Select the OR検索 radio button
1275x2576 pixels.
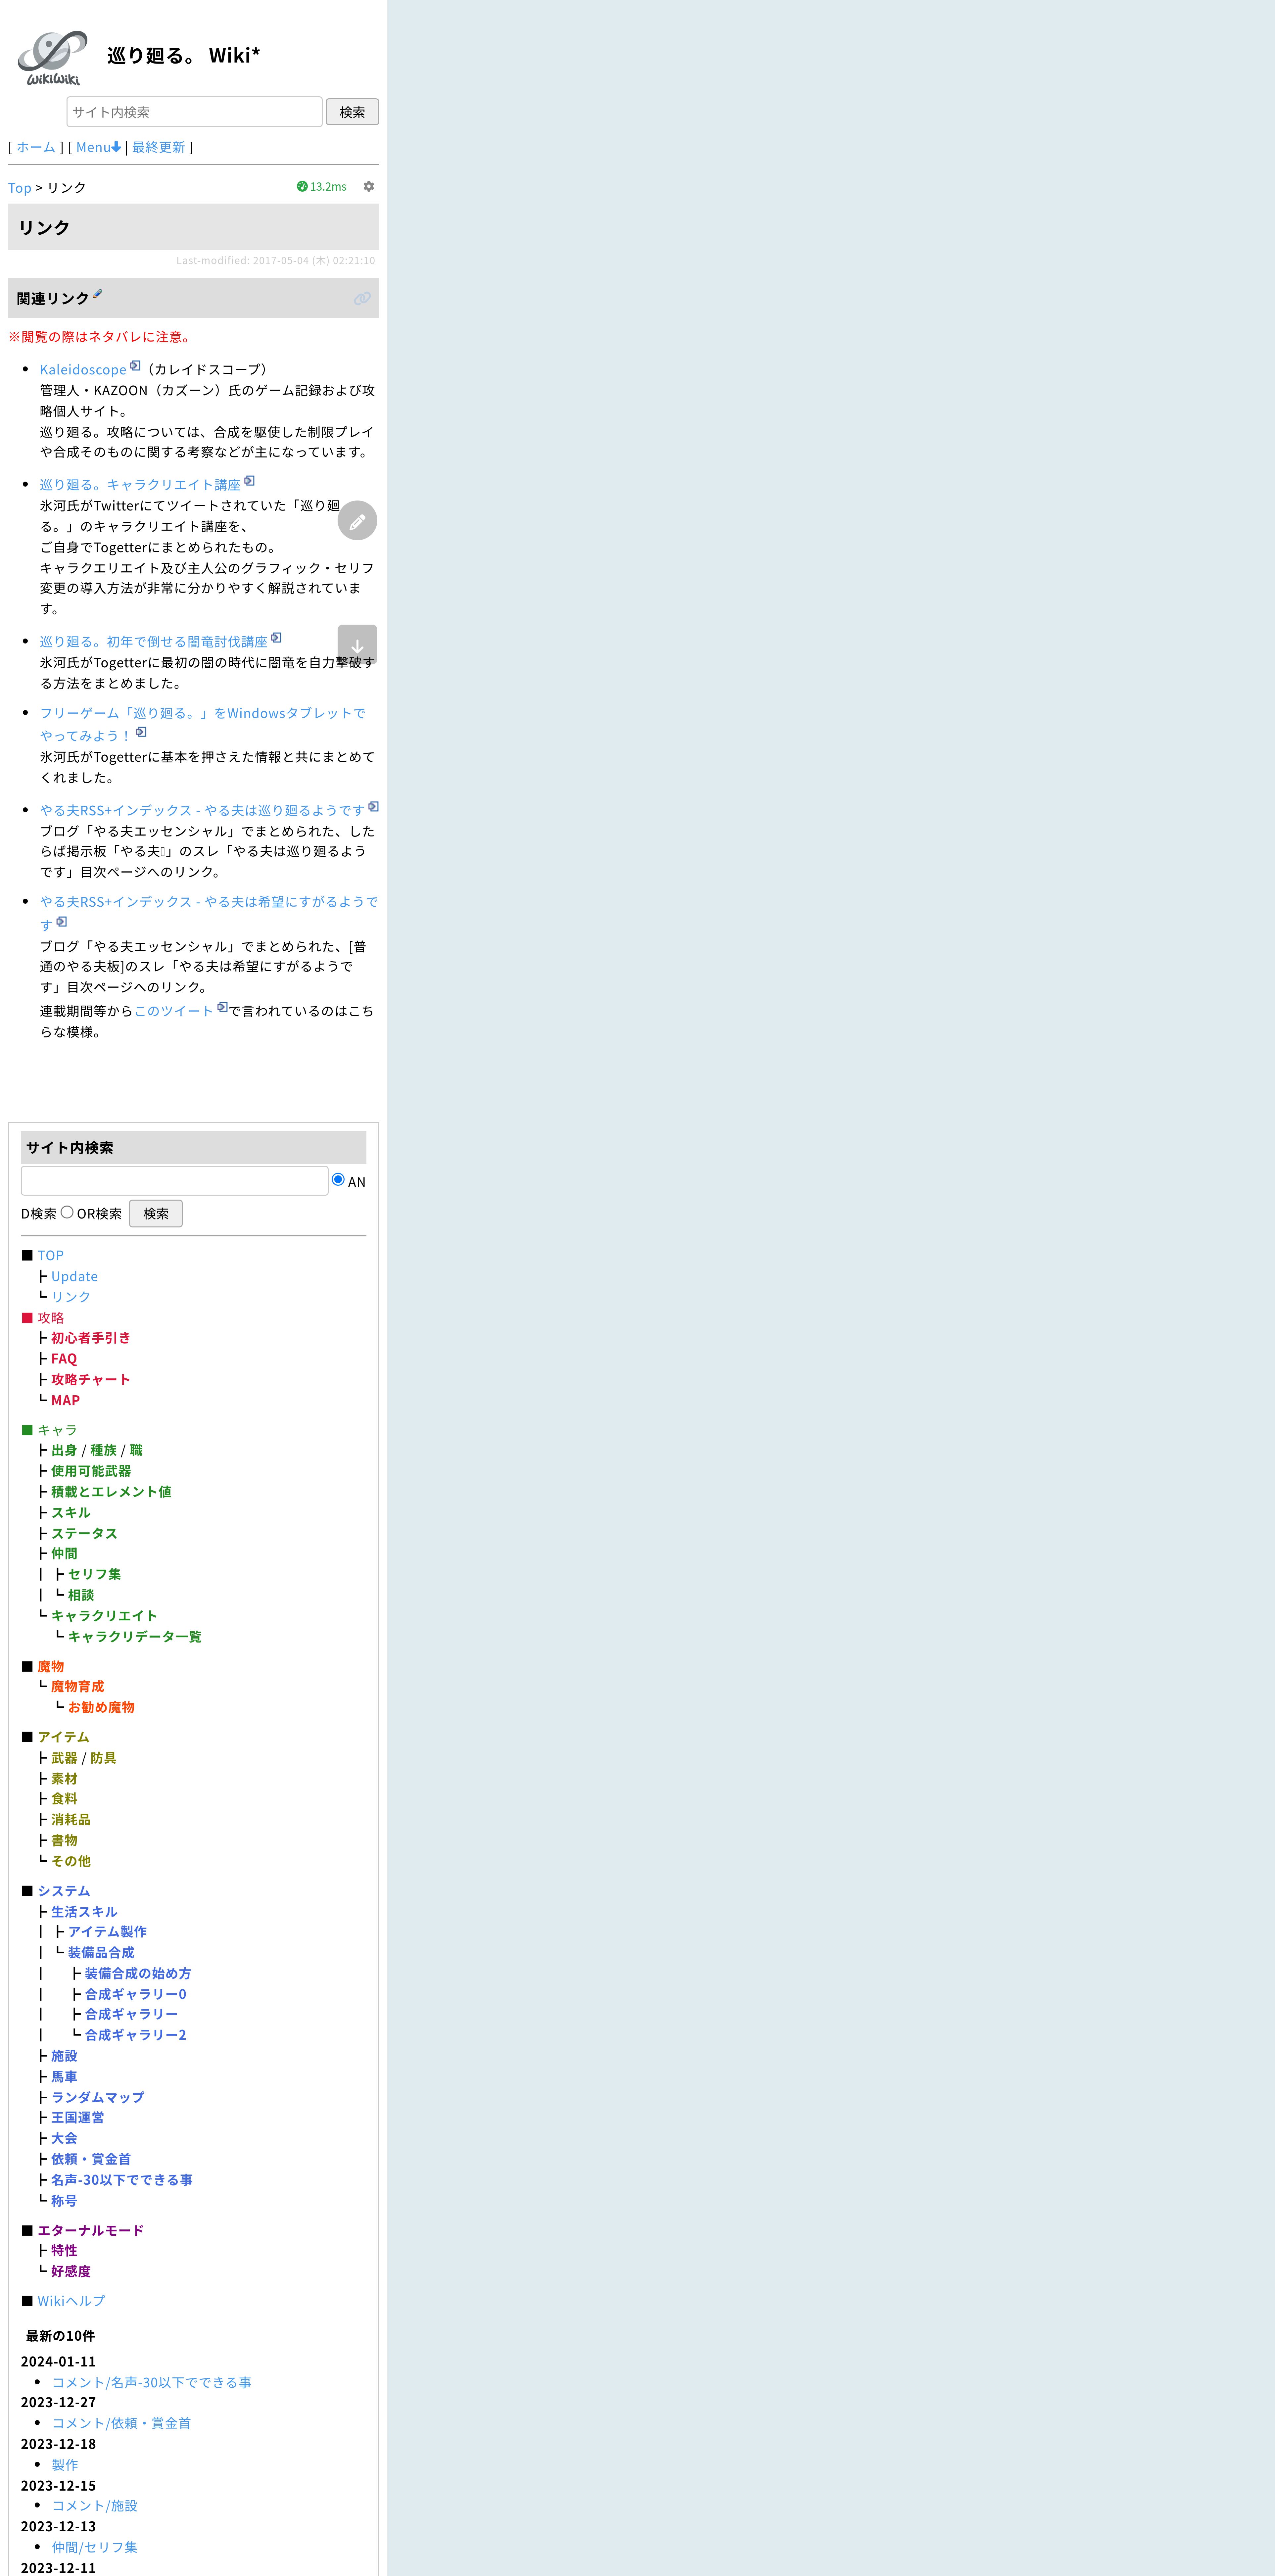67,1212
